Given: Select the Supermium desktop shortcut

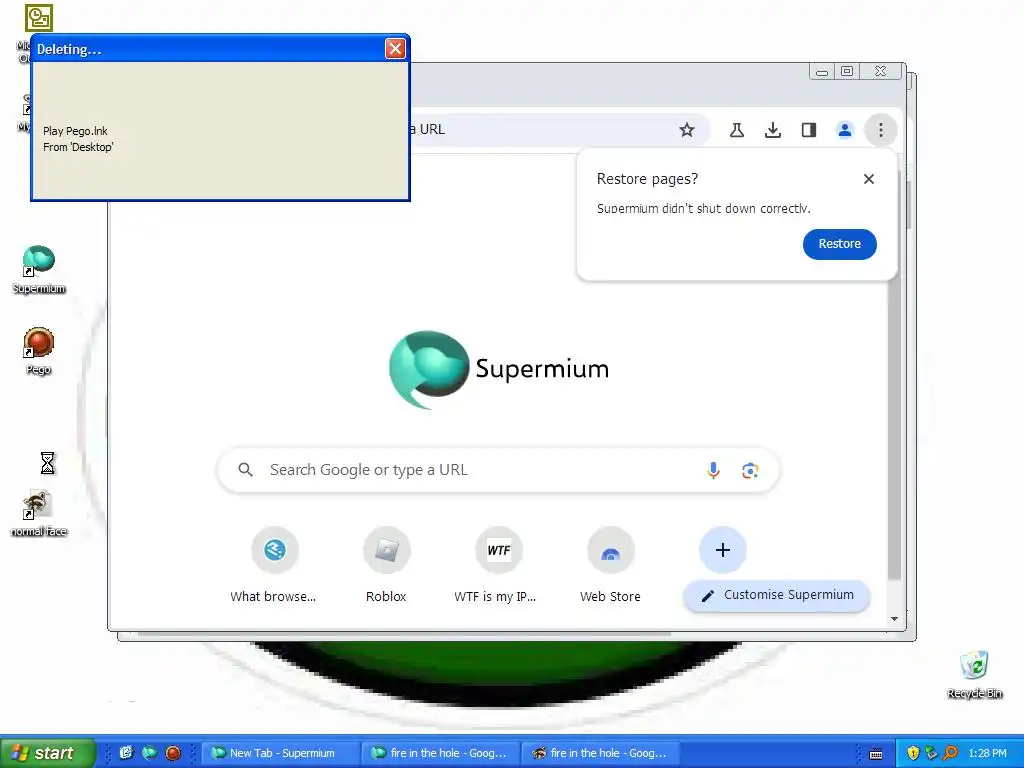Looking at the screenshot, I should click(x=39, y=269).
